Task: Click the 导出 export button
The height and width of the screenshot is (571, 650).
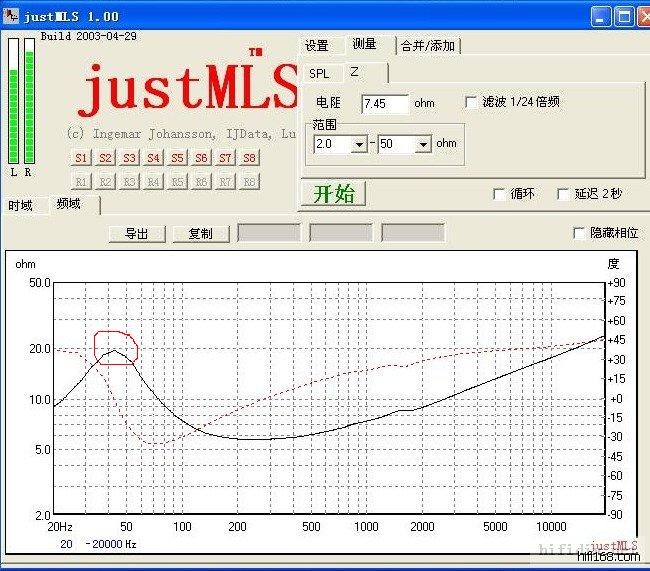Action: pyautogui.click(x=137, y=233)
